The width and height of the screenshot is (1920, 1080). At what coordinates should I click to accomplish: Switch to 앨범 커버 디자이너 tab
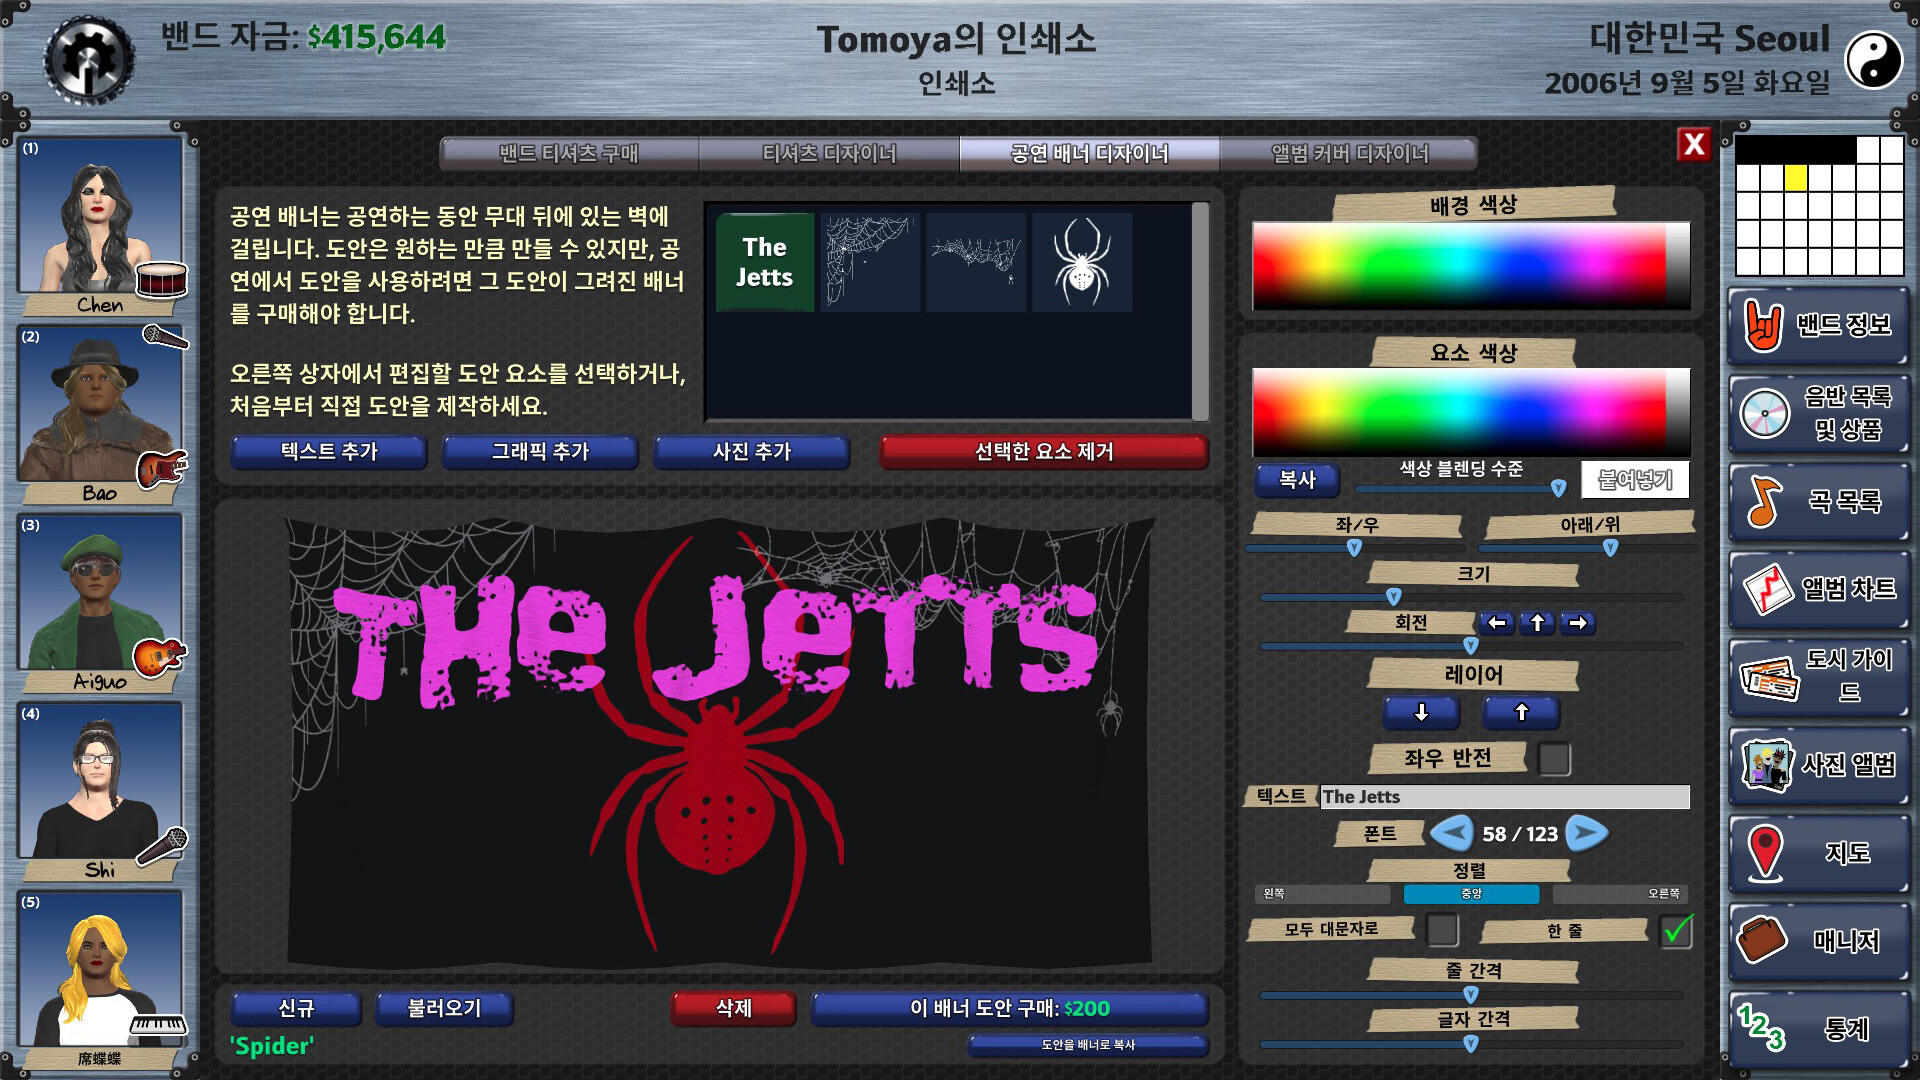1348,154
